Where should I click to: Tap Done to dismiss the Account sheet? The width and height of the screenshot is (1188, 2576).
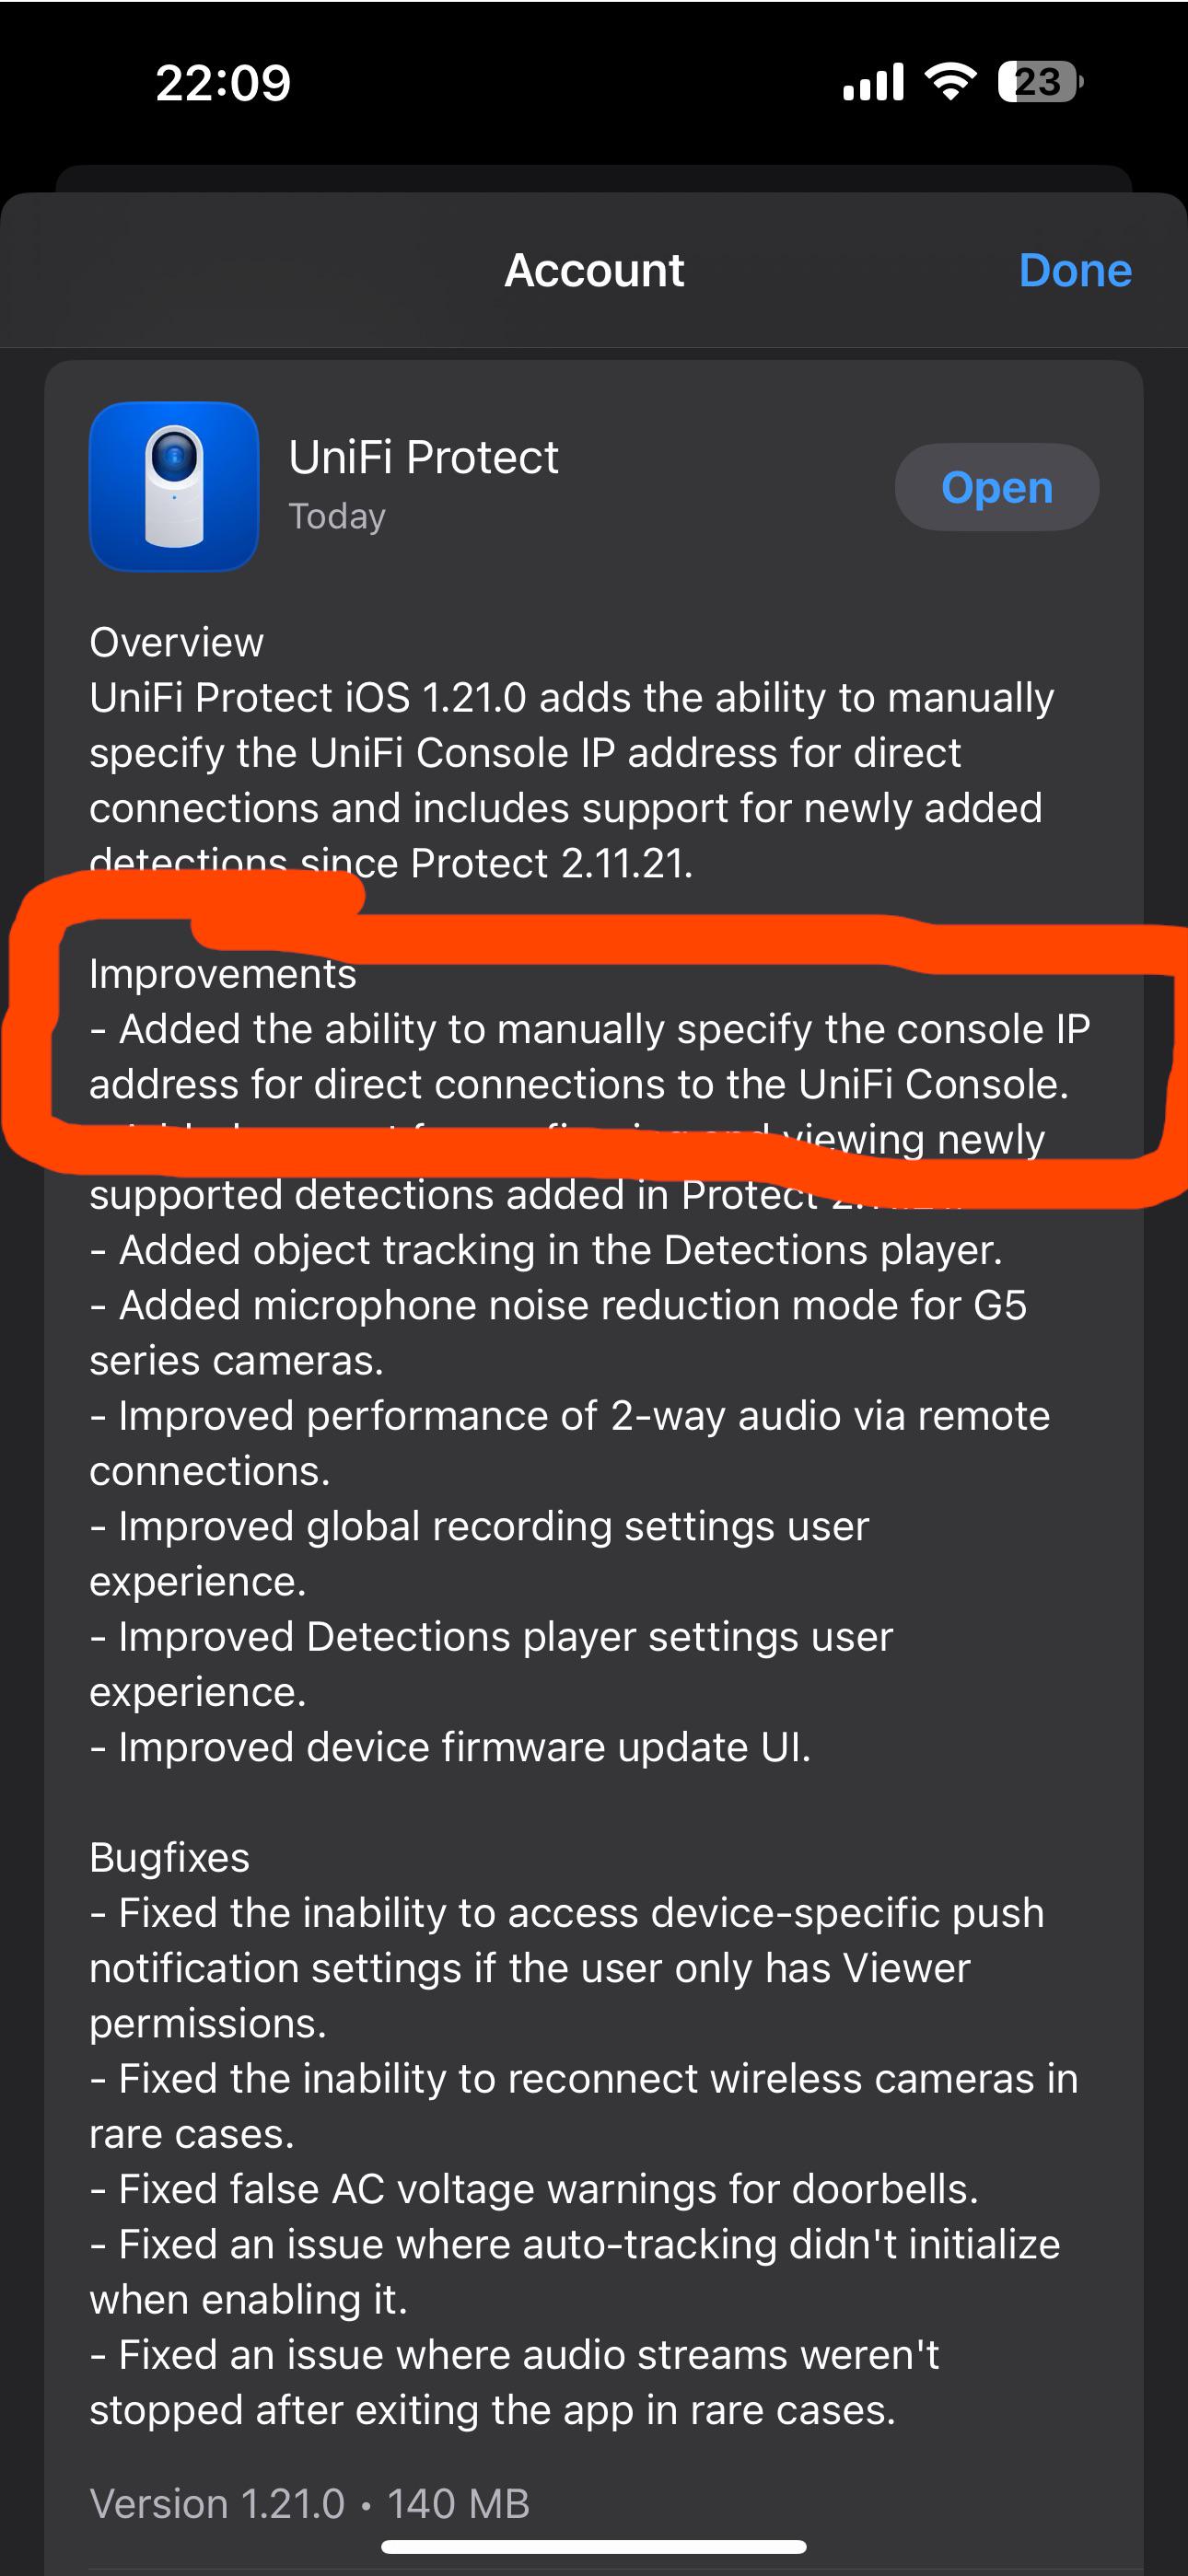coord(1074,270)
